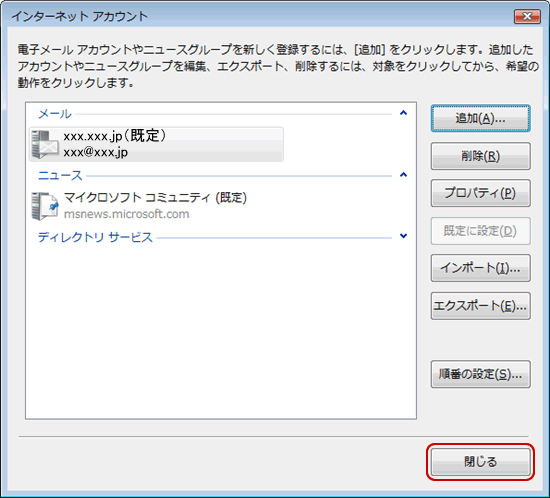Click the ニュース group header label

pyautogui.click(x=60, y=175)
